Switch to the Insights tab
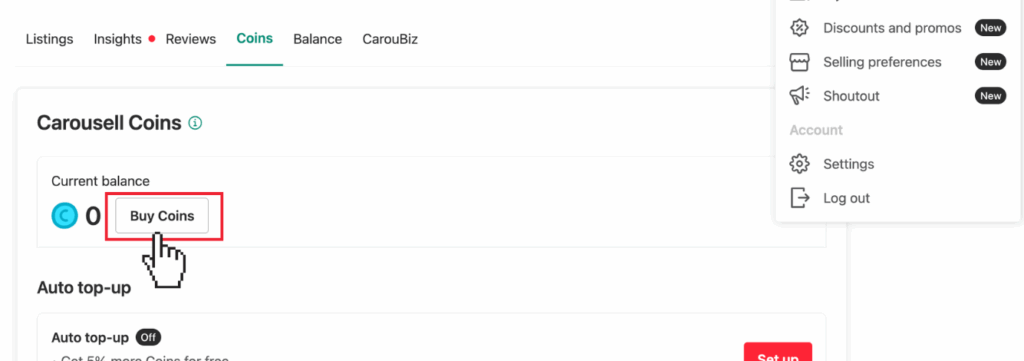 click(118, 39)
